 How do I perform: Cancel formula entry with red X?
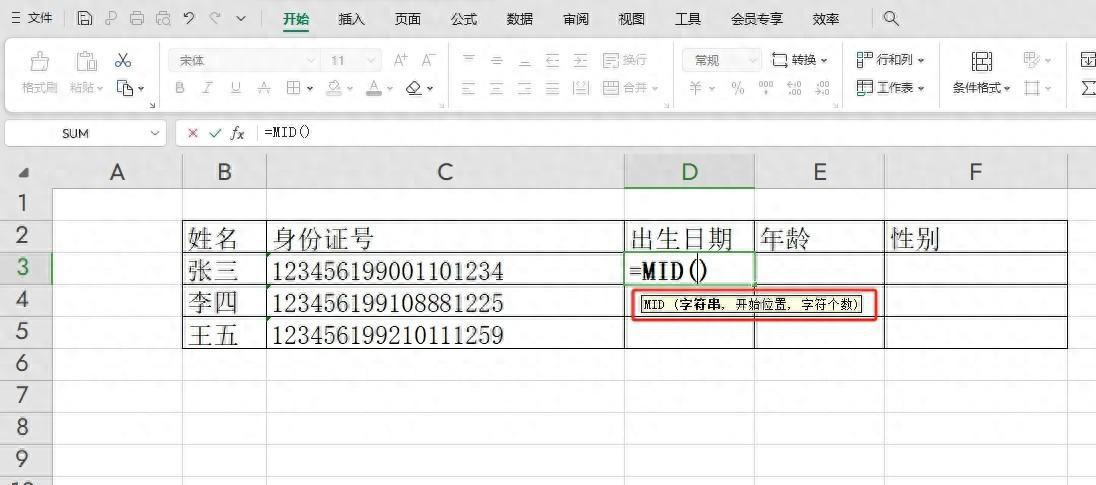(x=193, y=133)
